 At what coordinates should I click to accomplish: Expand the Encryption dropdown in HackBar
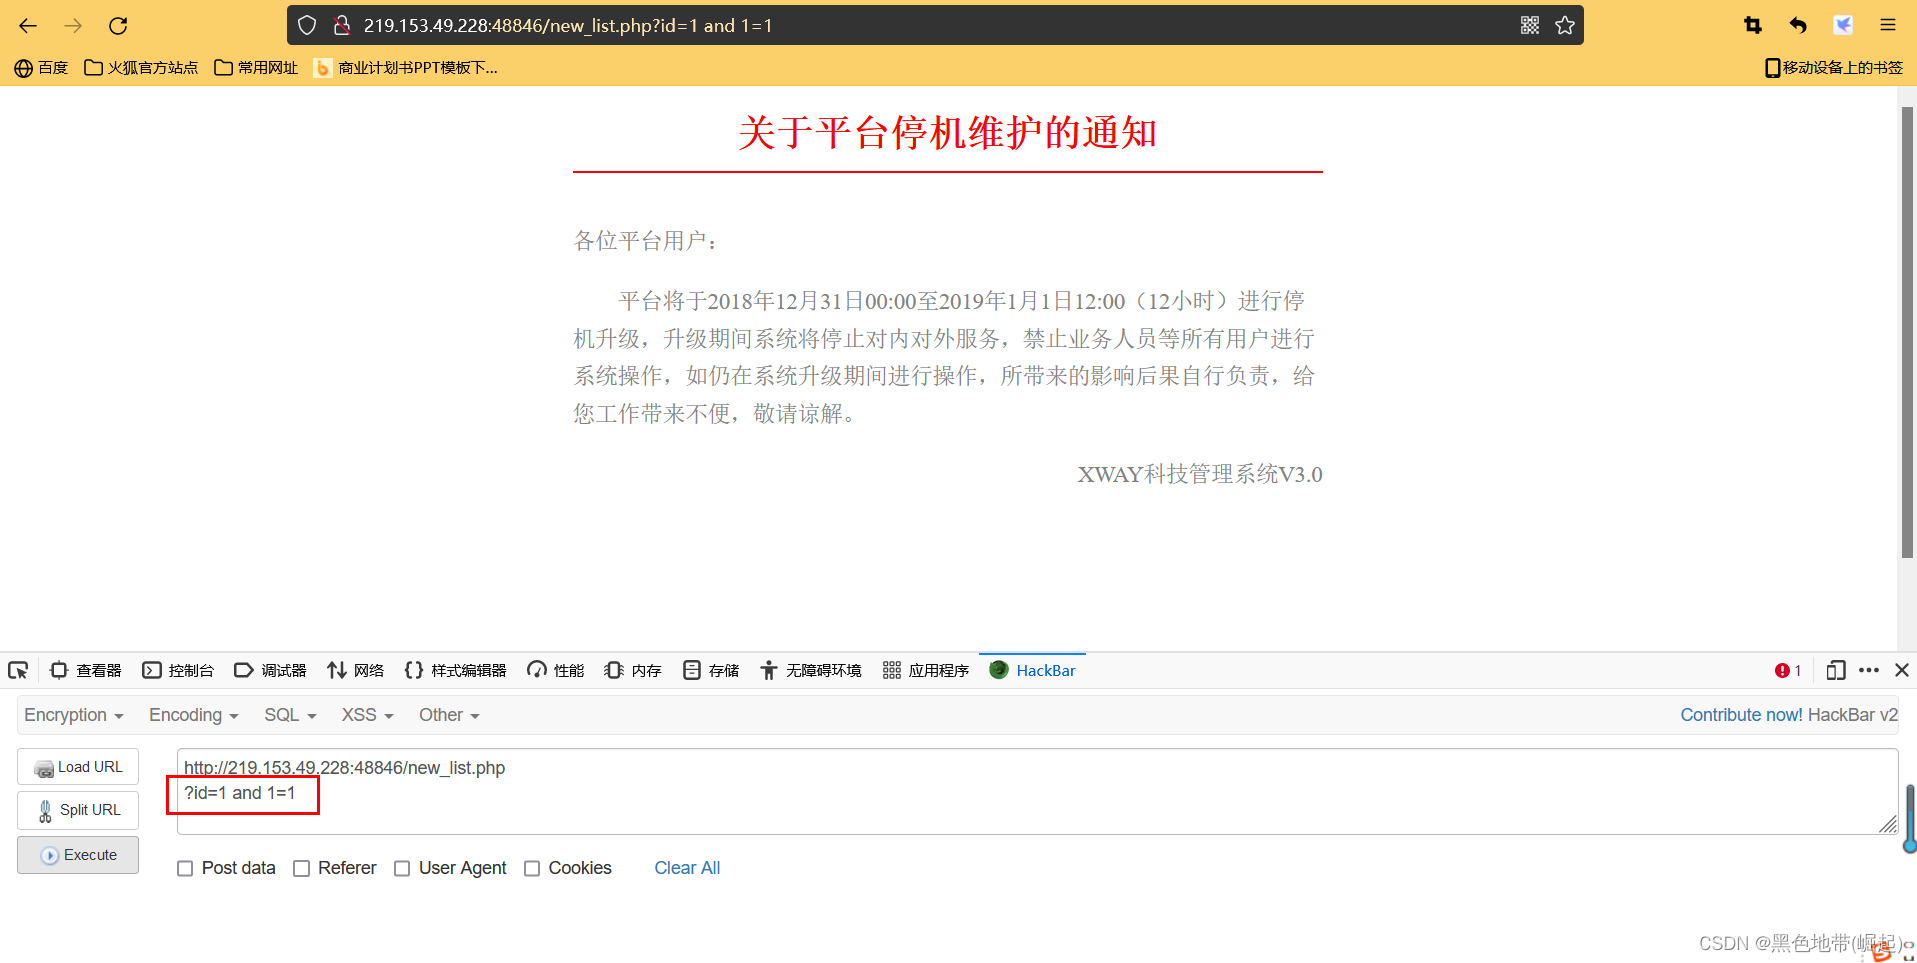coord(73,715)
